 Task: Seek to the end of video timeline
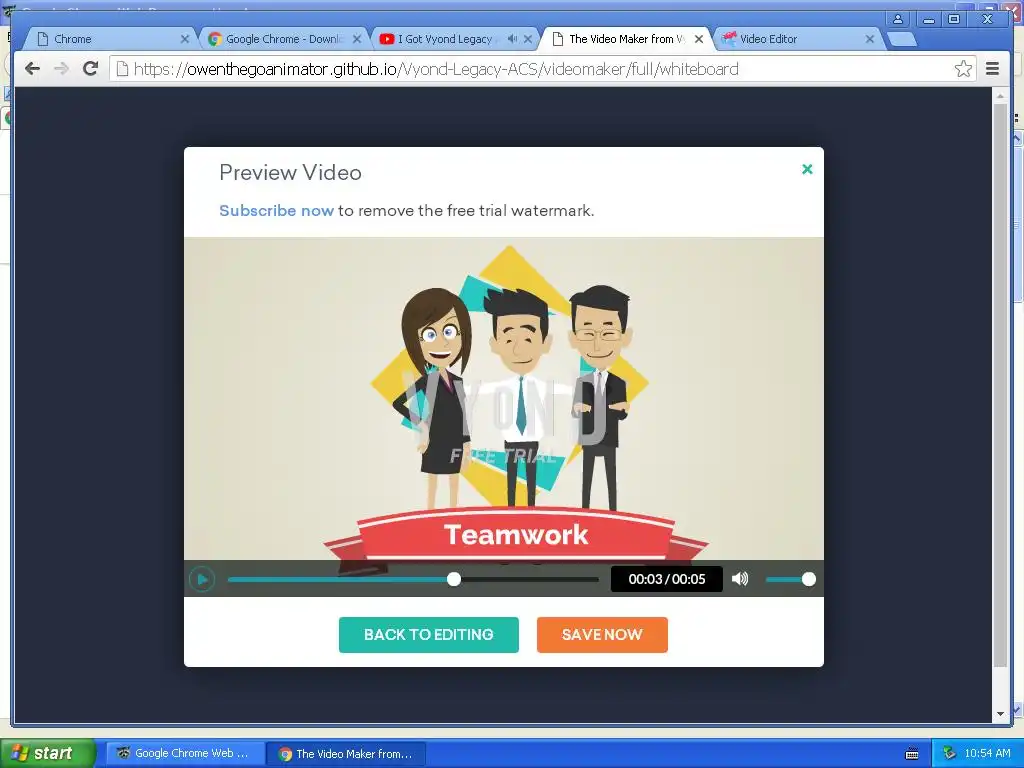pos(597,579)
